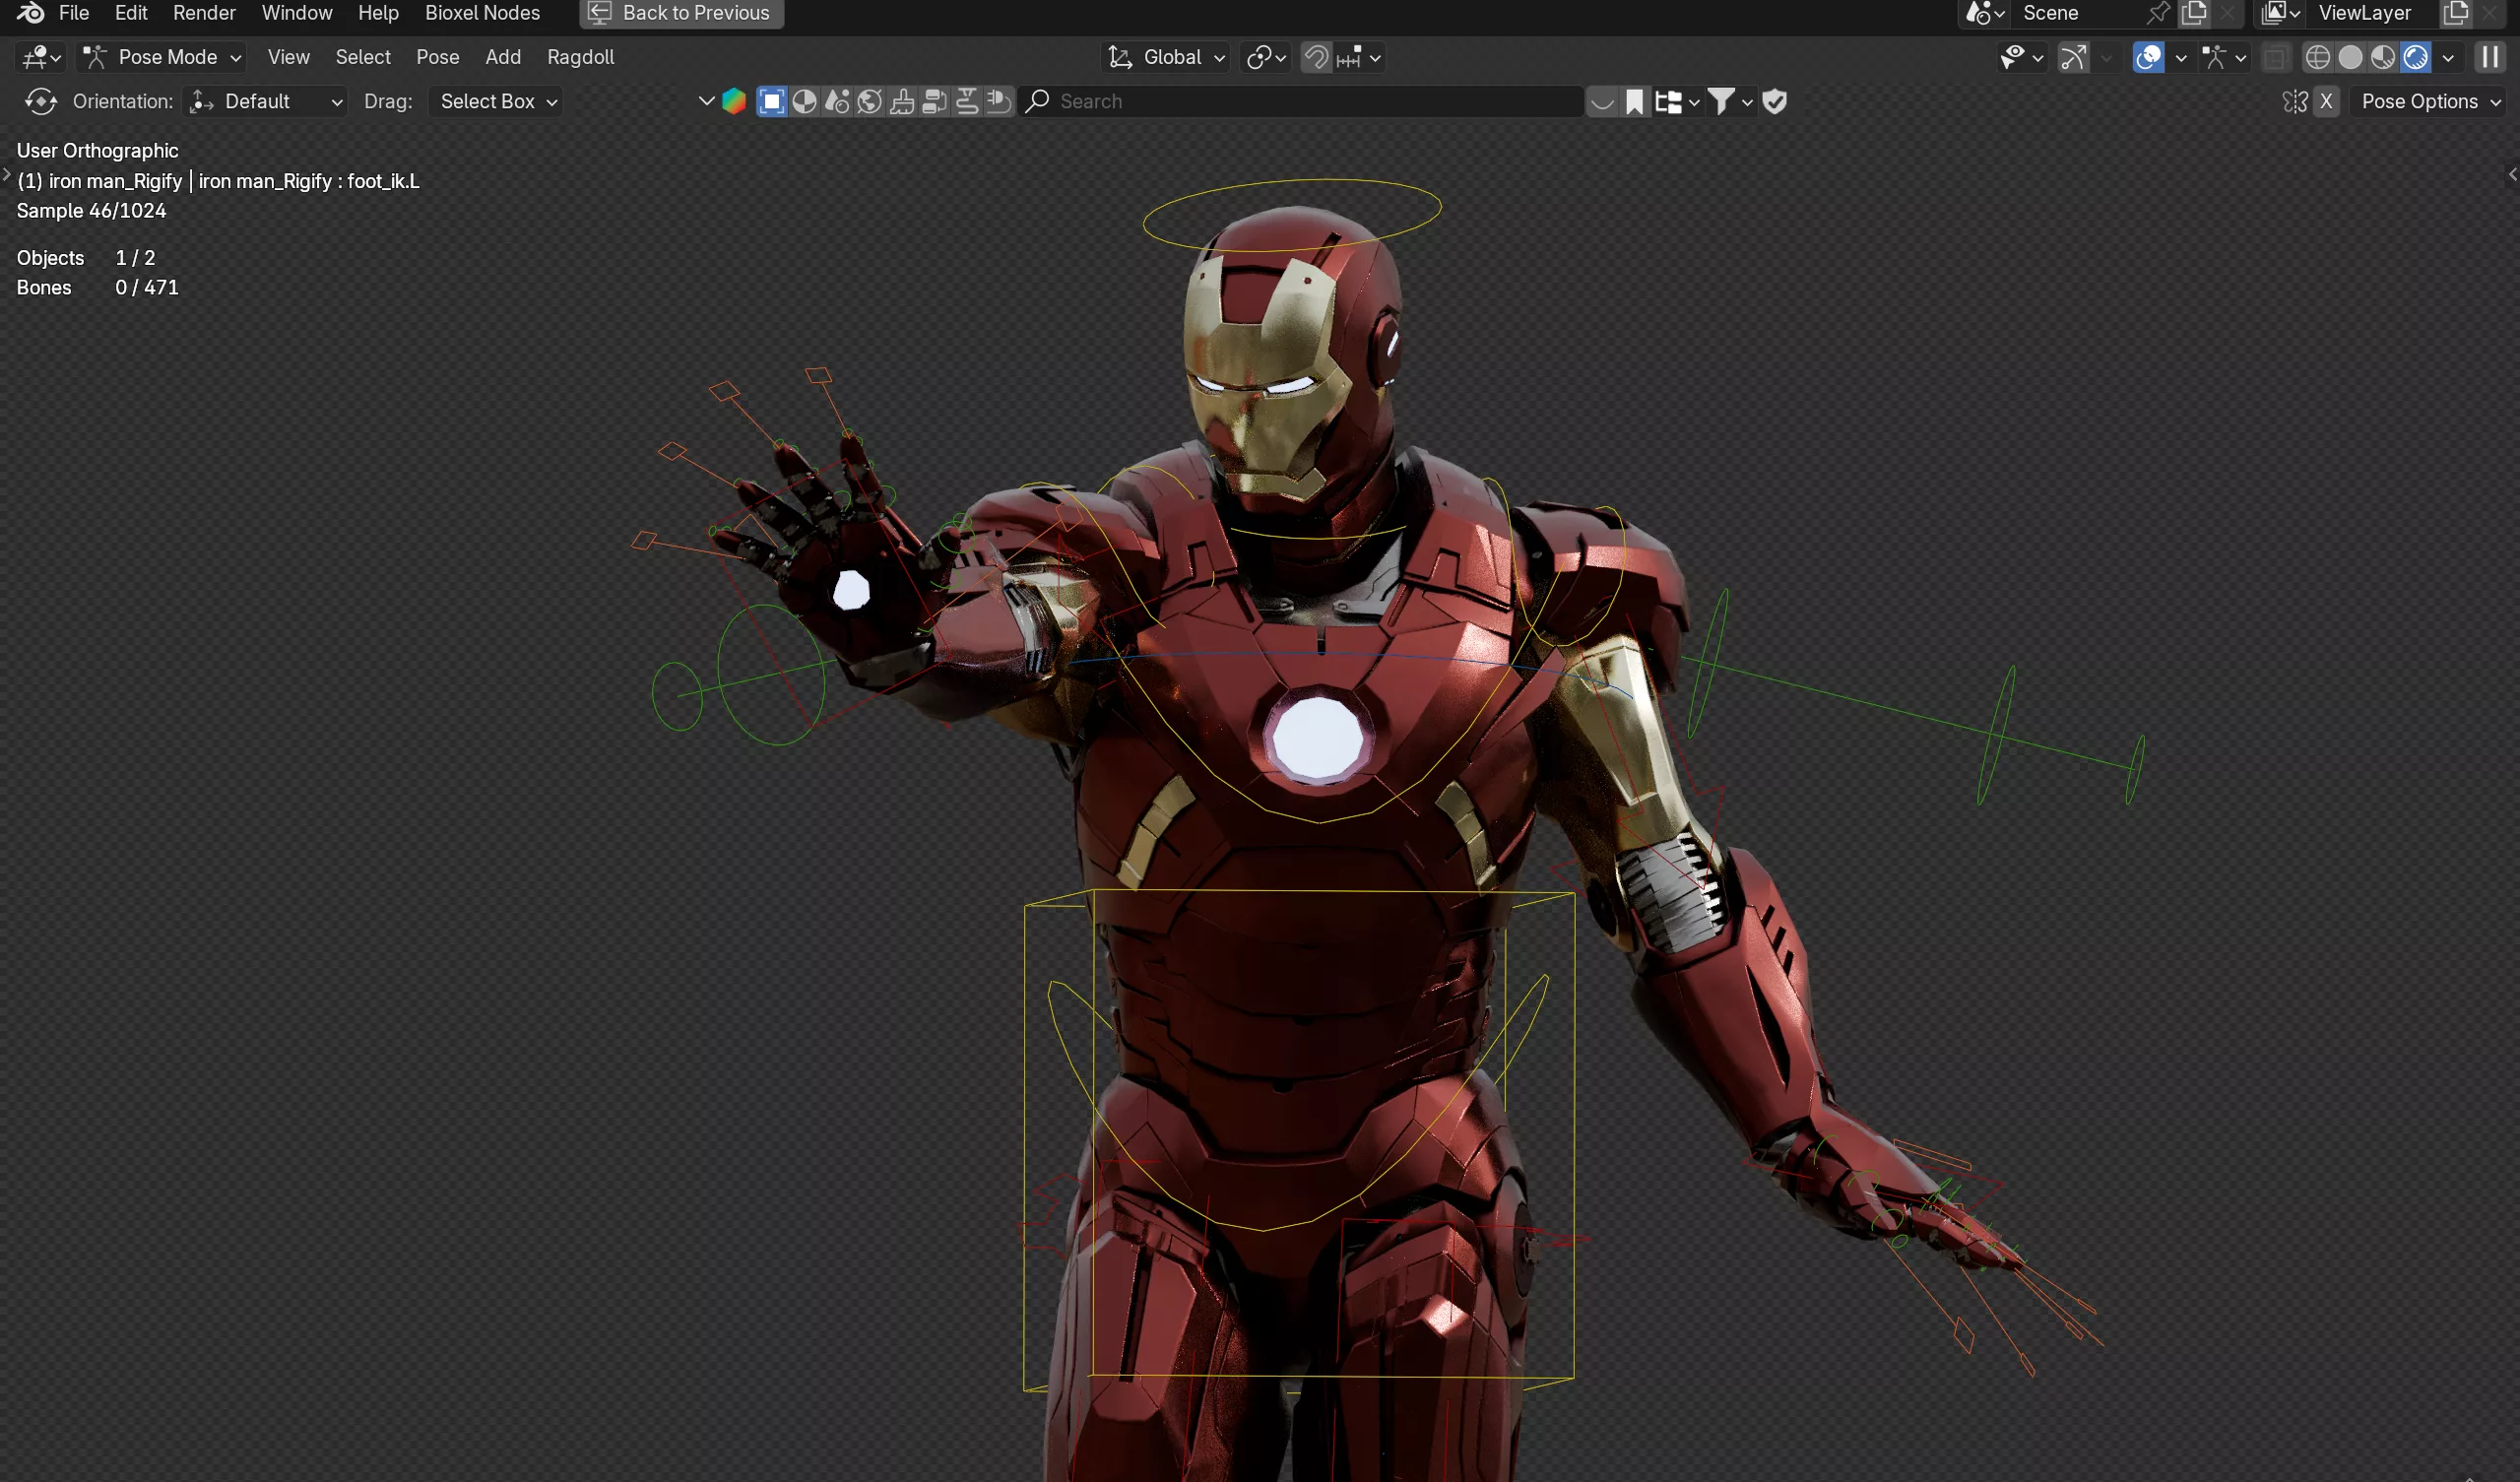Toggle viewport gizmo display
Image resolution: width=2520 pixels, height=1482 pixels.
tap(2074, 57)
